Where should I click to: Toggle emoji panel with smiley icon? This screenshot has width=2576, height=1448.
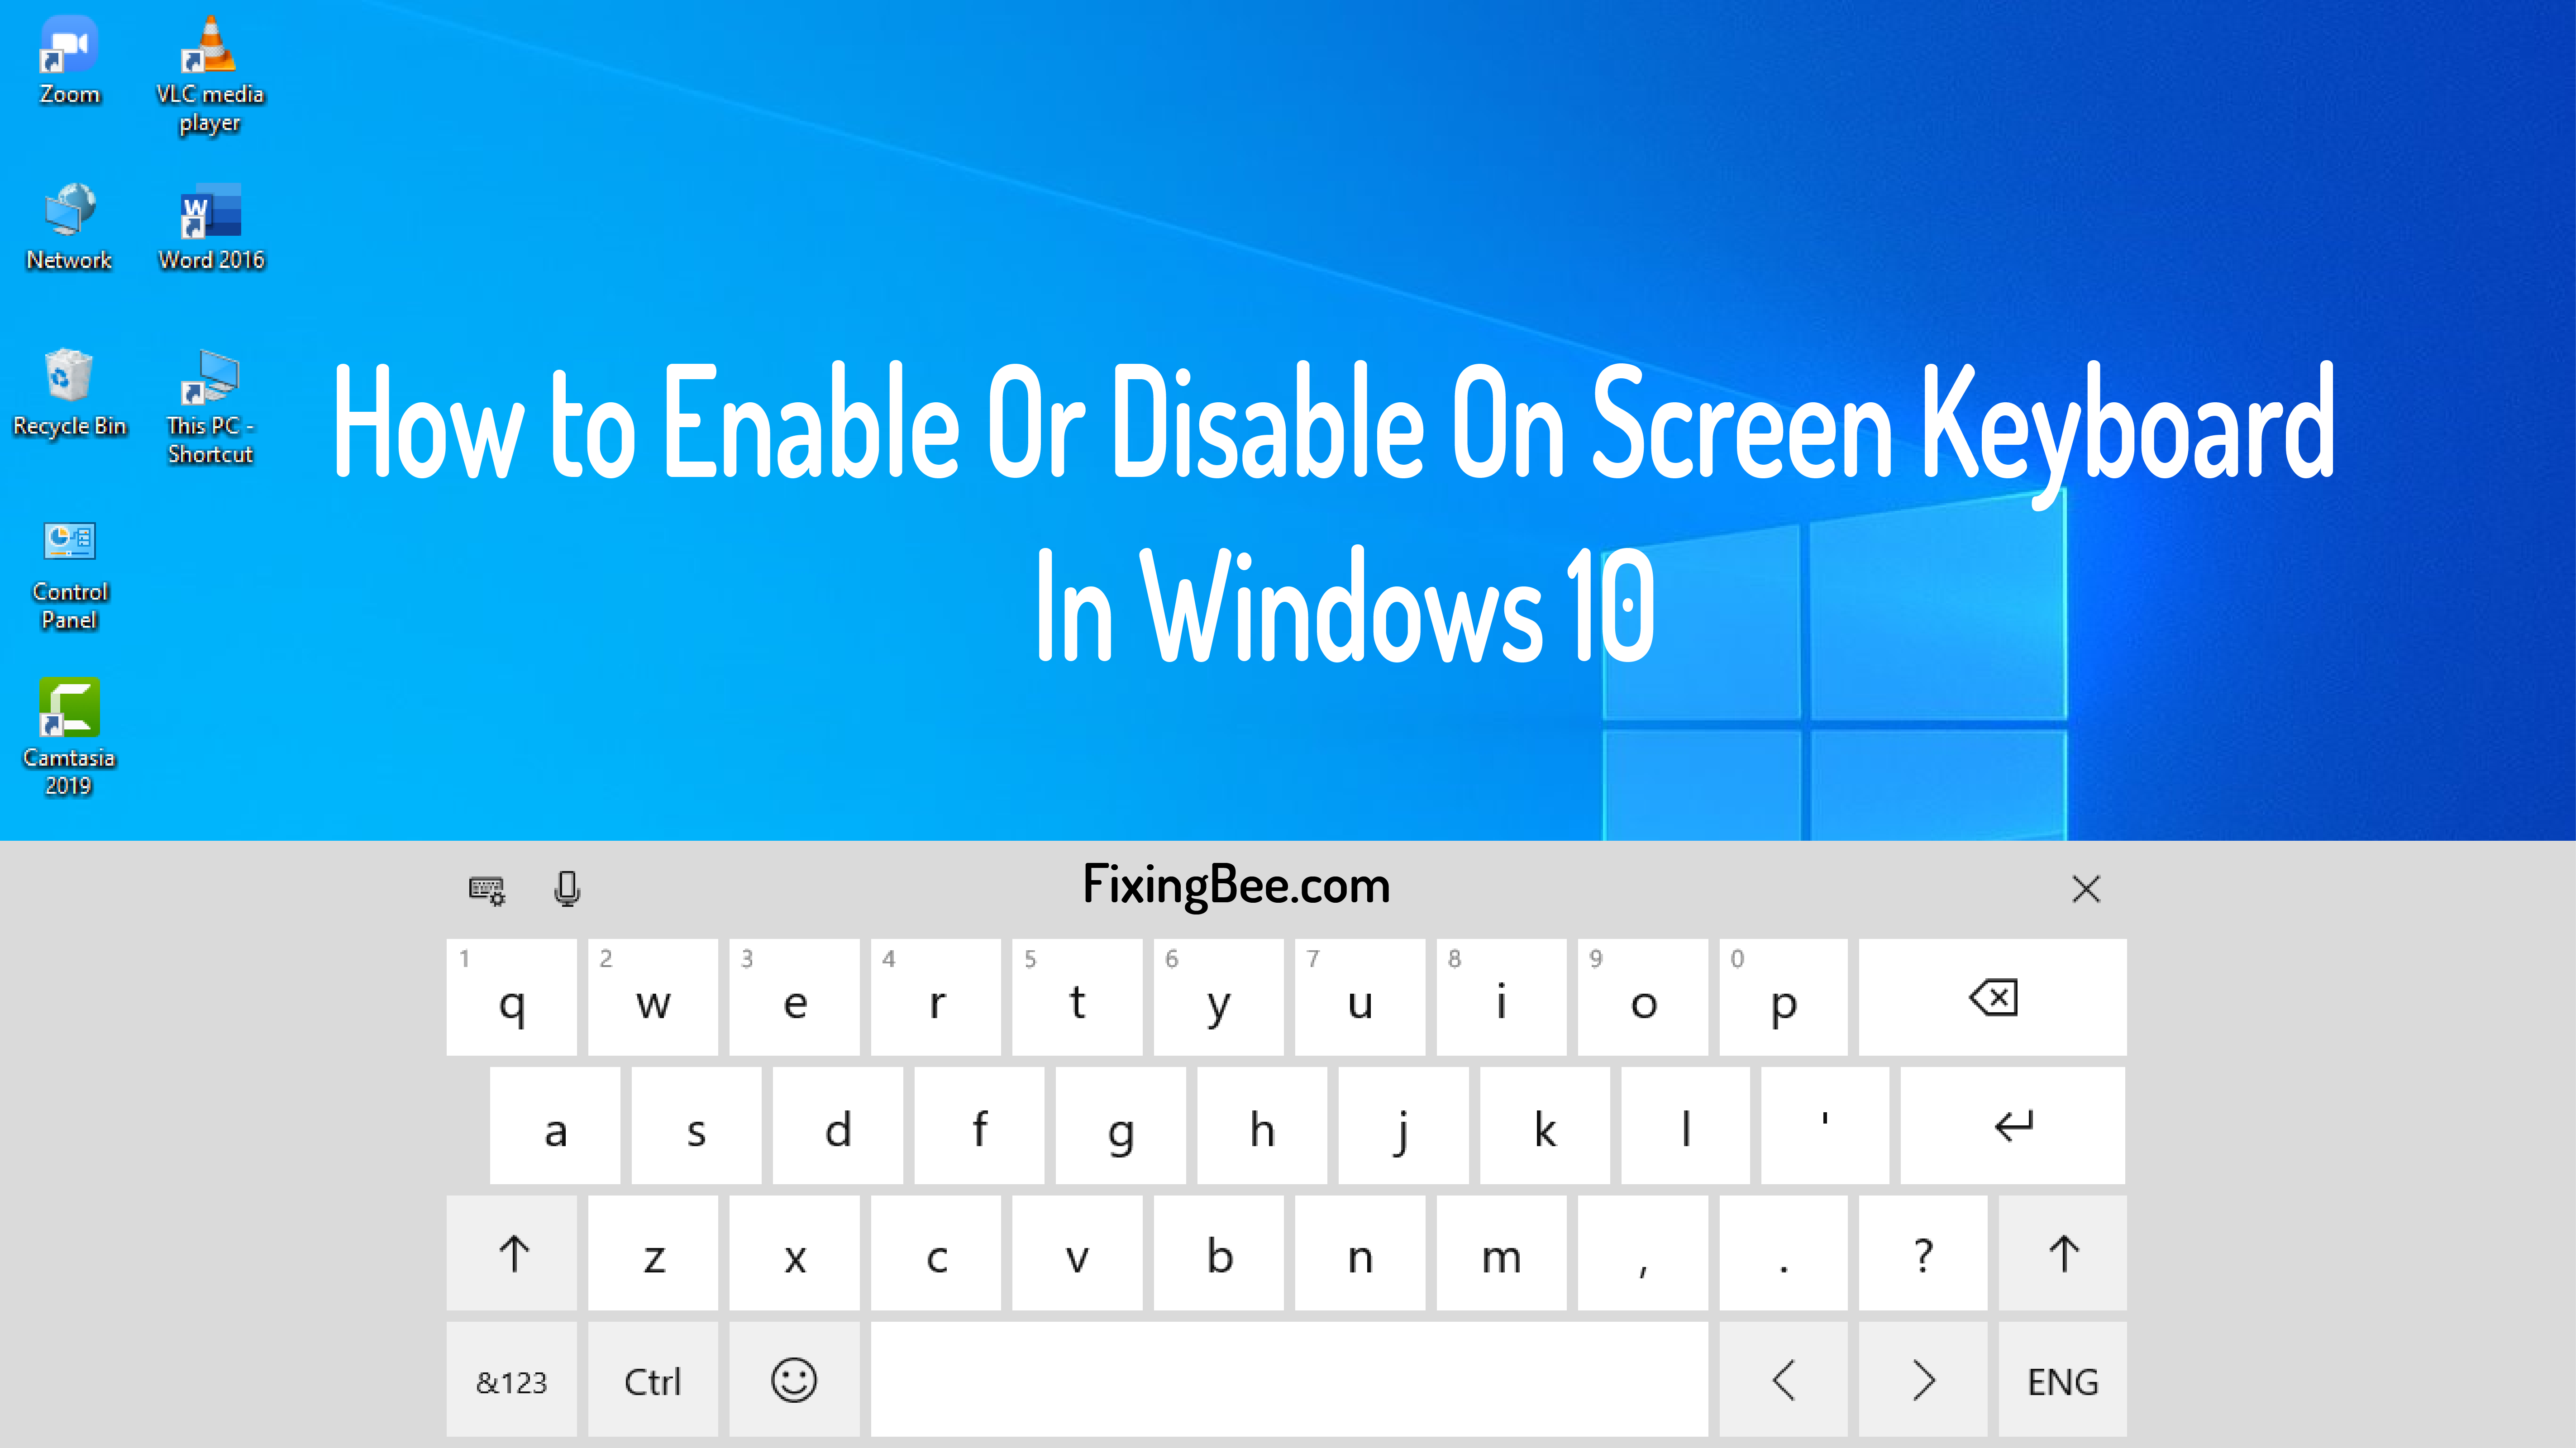[x=794, y=1381]
